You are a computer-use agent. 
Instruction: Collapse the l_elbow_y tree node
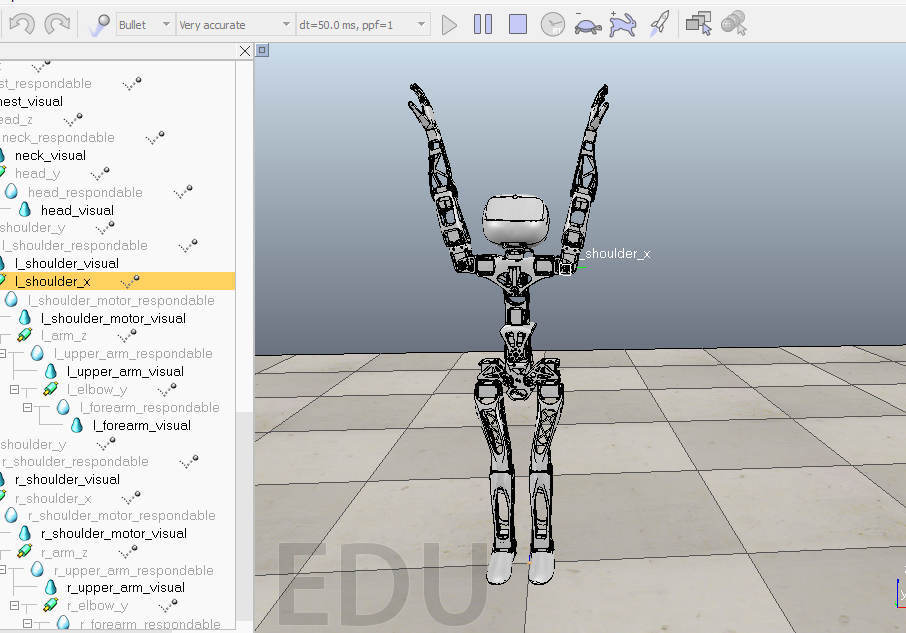coord(14,390)
